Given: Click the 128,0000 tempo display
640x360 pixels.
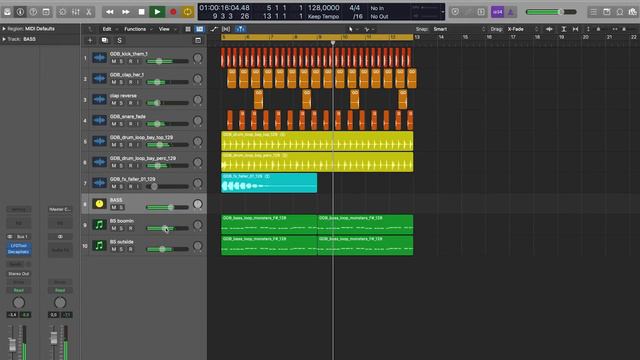Looking at the screenshot, I should click(323, 8).
